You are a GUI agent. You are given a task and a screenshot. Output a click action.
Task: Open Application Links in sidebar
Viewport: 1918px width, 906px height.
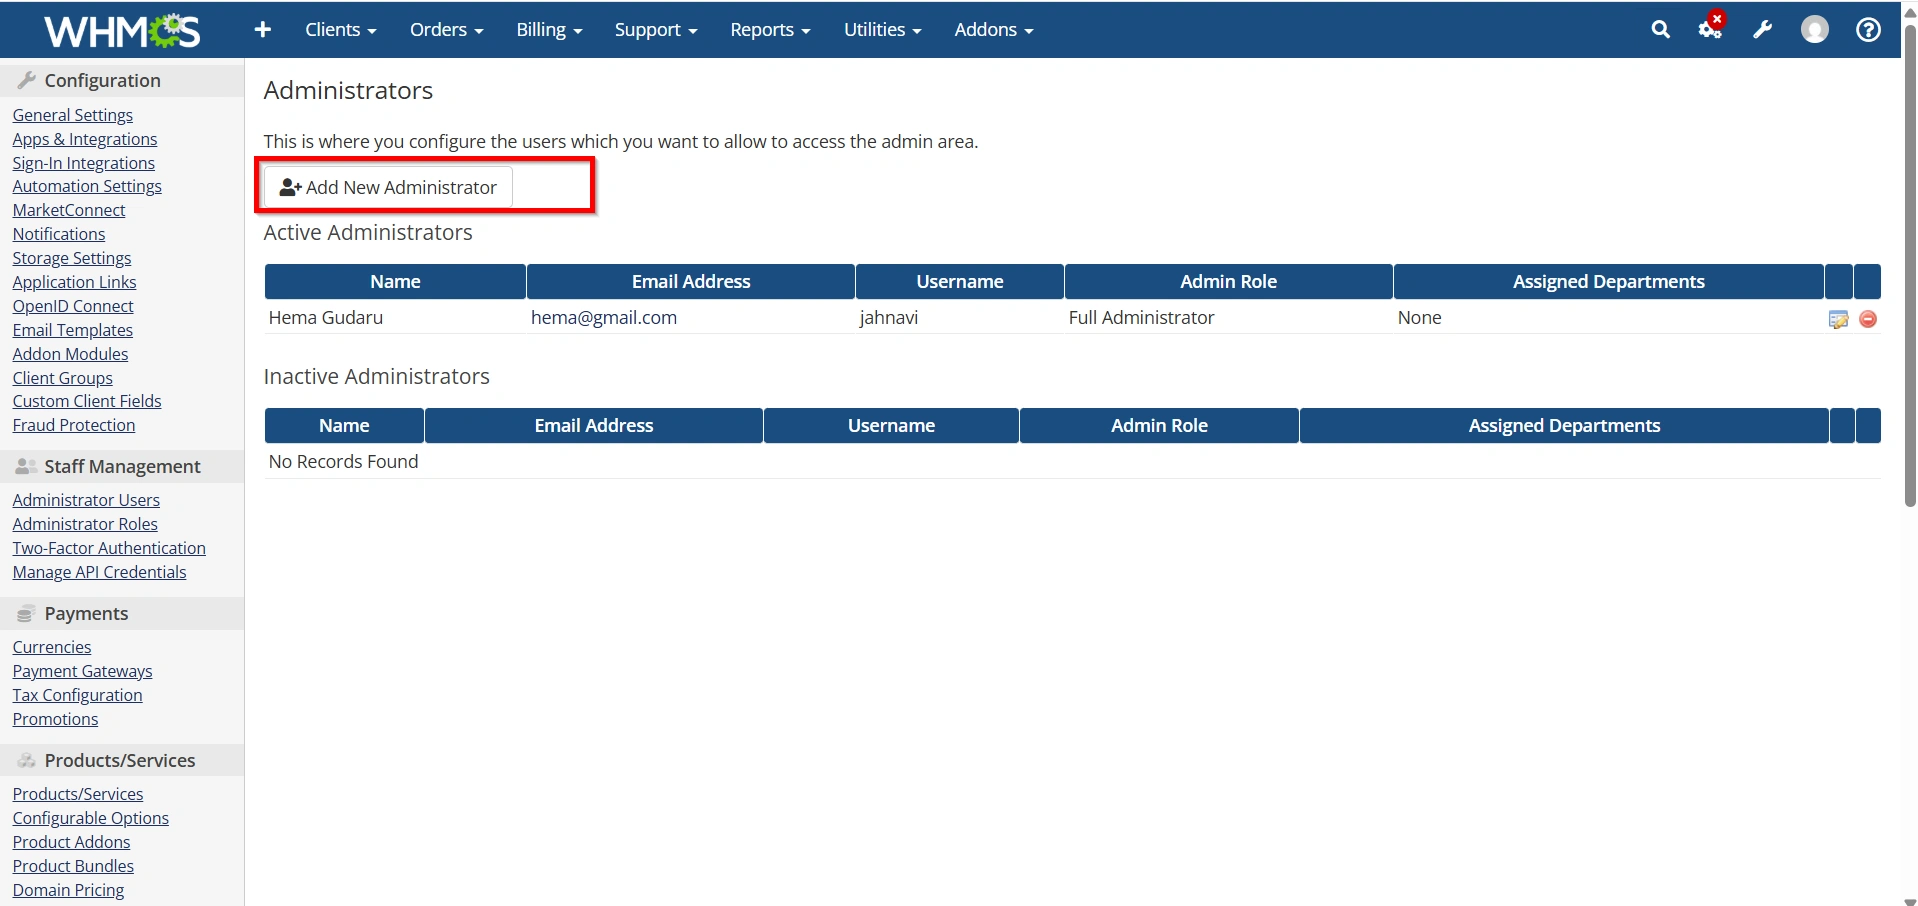[74, 282]
